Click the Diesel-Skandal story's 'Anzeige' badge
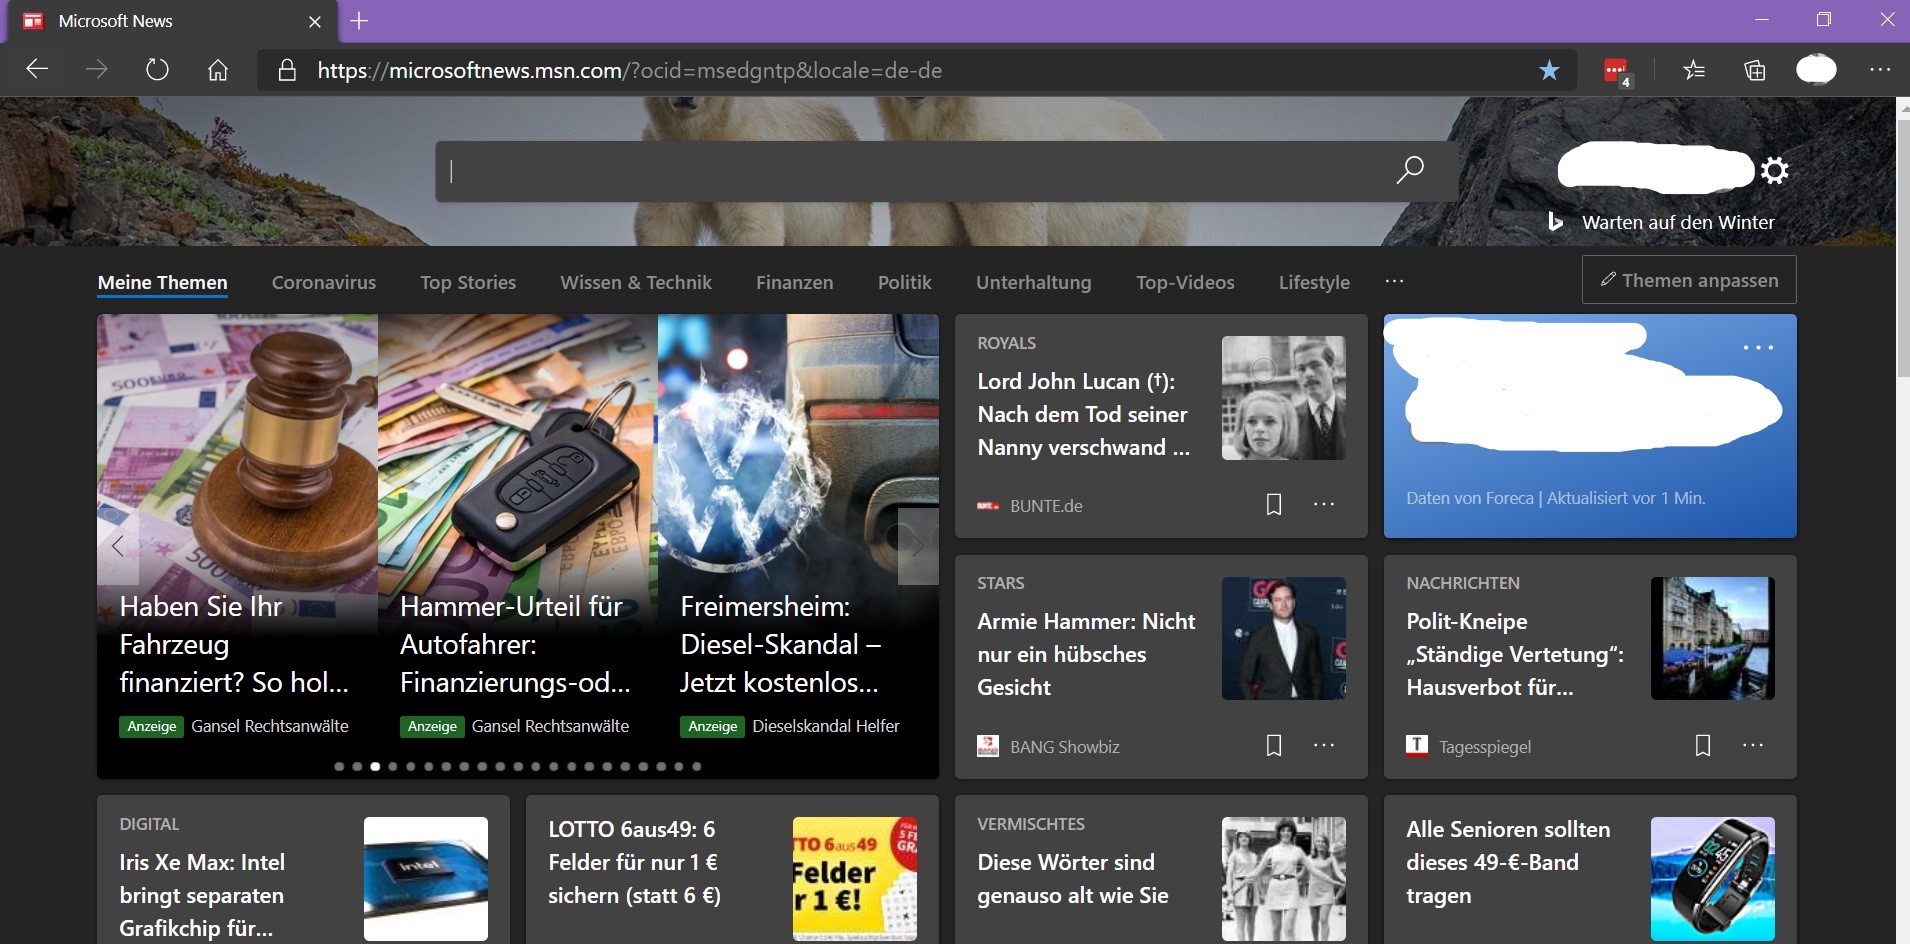The width and height of the screenshot is (1910, 944). pos(712,726)
